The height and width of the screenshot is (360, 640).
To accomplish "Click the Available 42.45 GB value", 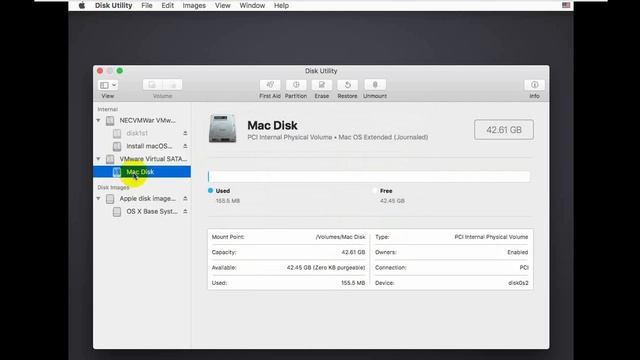I will click(x=326, y=268).
